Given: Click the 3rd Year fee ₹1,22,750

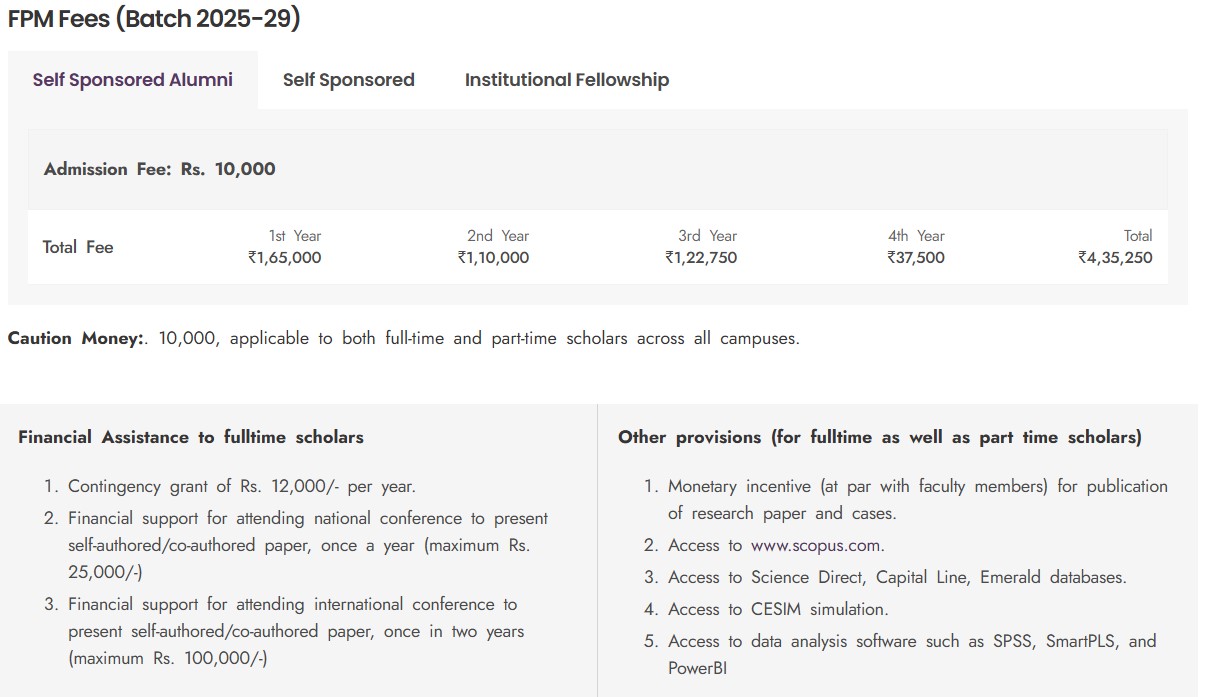Looking at the screenshot, I should click(701, 257).
